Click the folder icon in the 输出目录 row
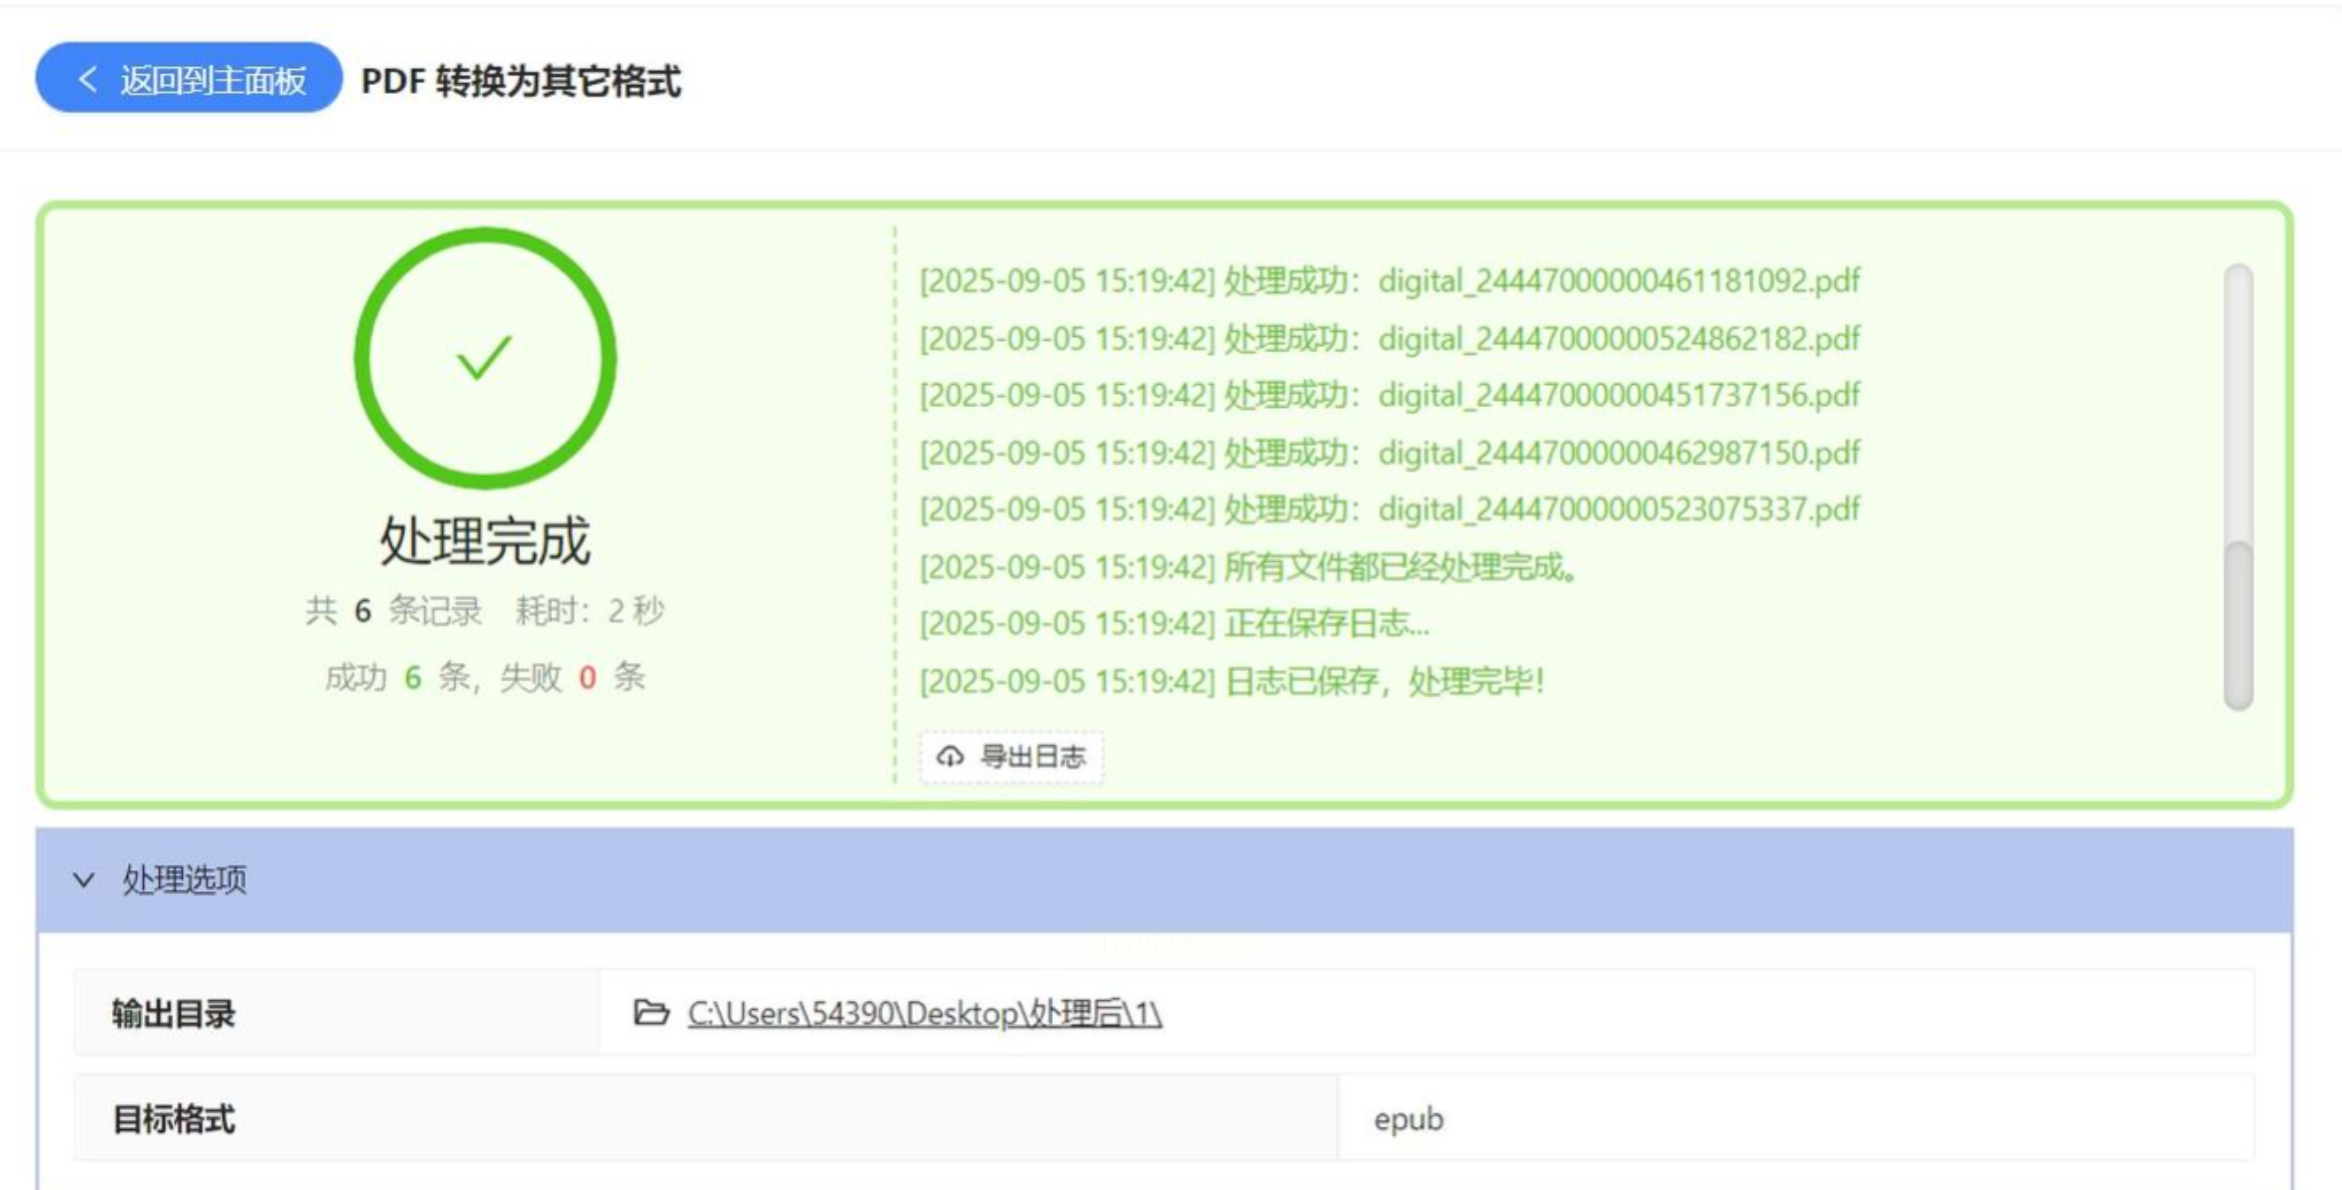Viewport: 2342px width, 1190px height. (651, 1013)
